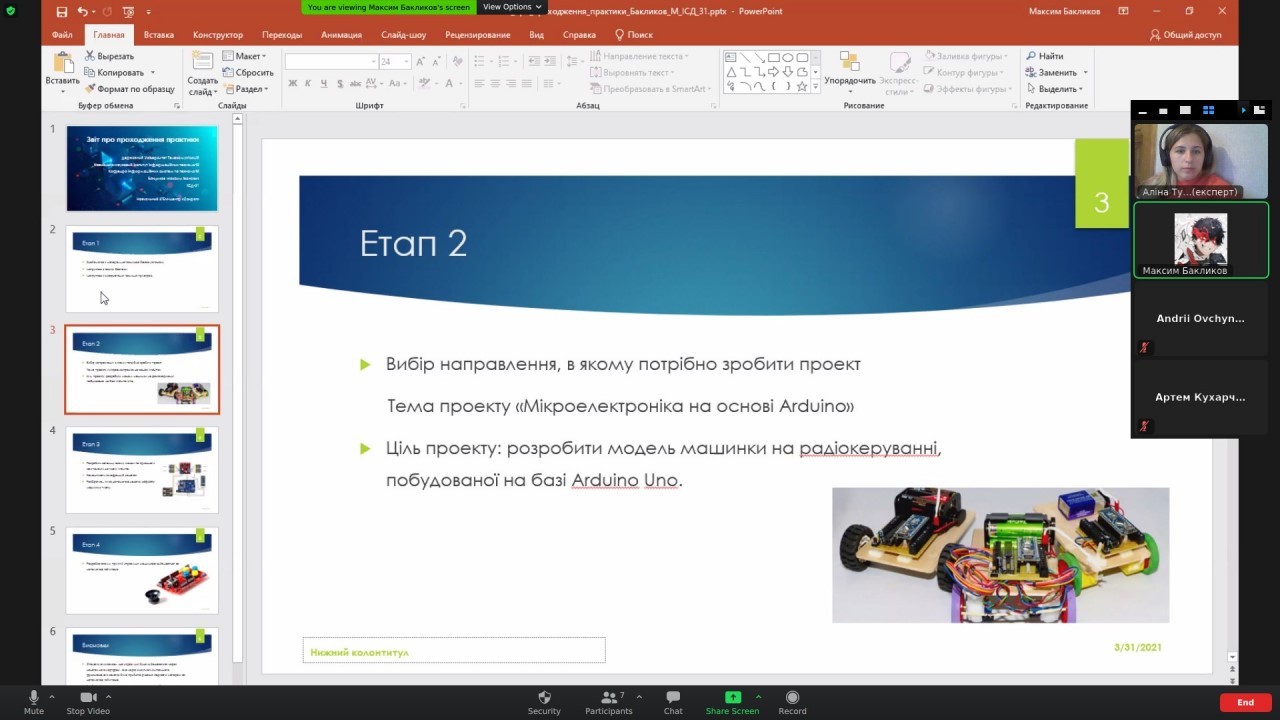The width and height of the screenshot is (1280, 720).
Task: Toggle italic К formatting
Action: click(x=308, y=83)
